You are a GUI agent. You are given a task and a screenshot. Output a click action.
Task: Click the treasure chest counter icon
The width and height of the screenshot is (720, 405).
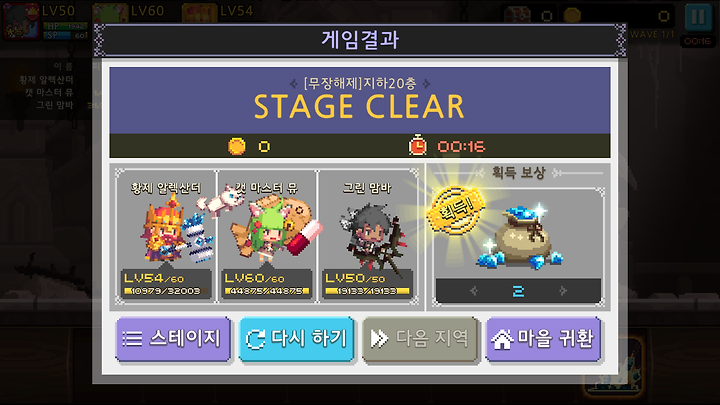pyautogui.click(x=518, y=15)
